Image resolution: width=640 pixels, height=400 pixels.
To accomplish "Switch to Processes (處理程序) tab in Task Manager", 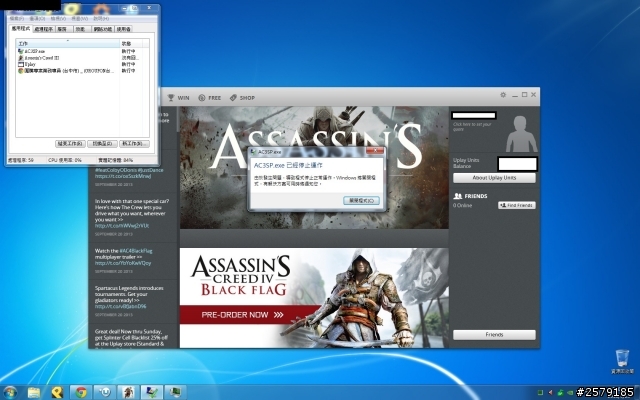I will tap(43, 29).
